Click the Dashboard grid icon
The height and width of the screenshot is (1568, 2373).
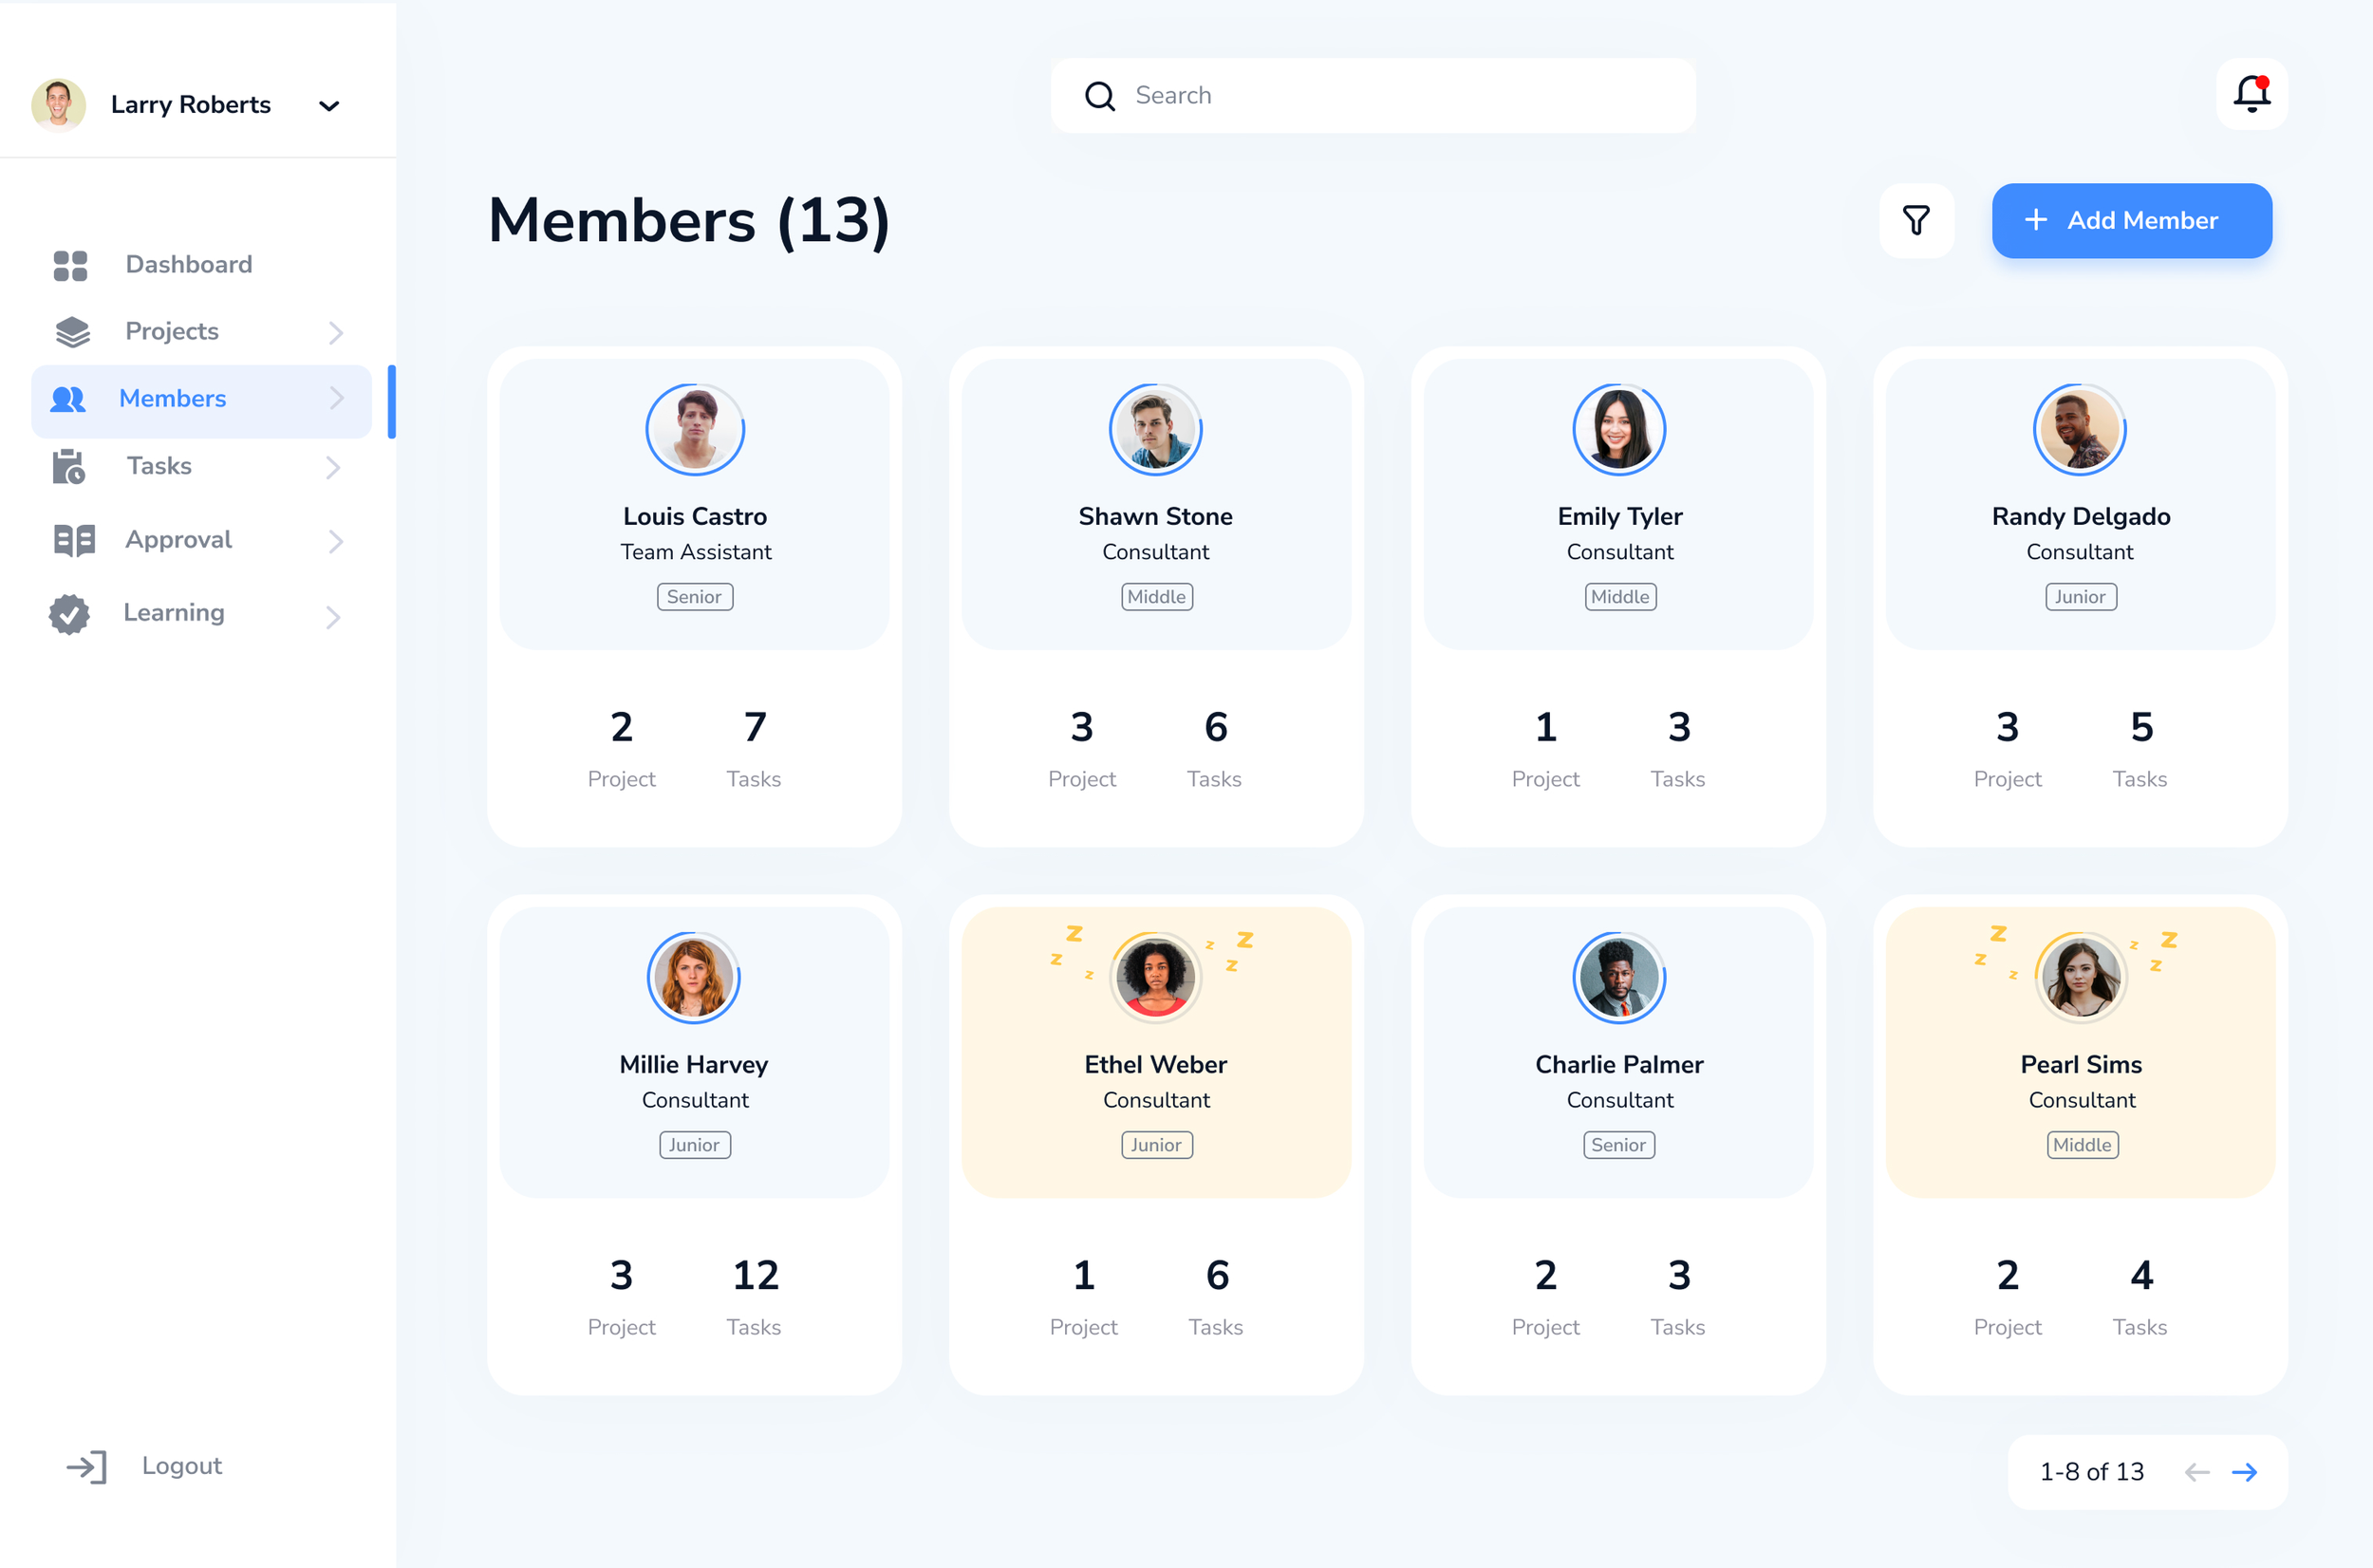(x=70, y=265)
